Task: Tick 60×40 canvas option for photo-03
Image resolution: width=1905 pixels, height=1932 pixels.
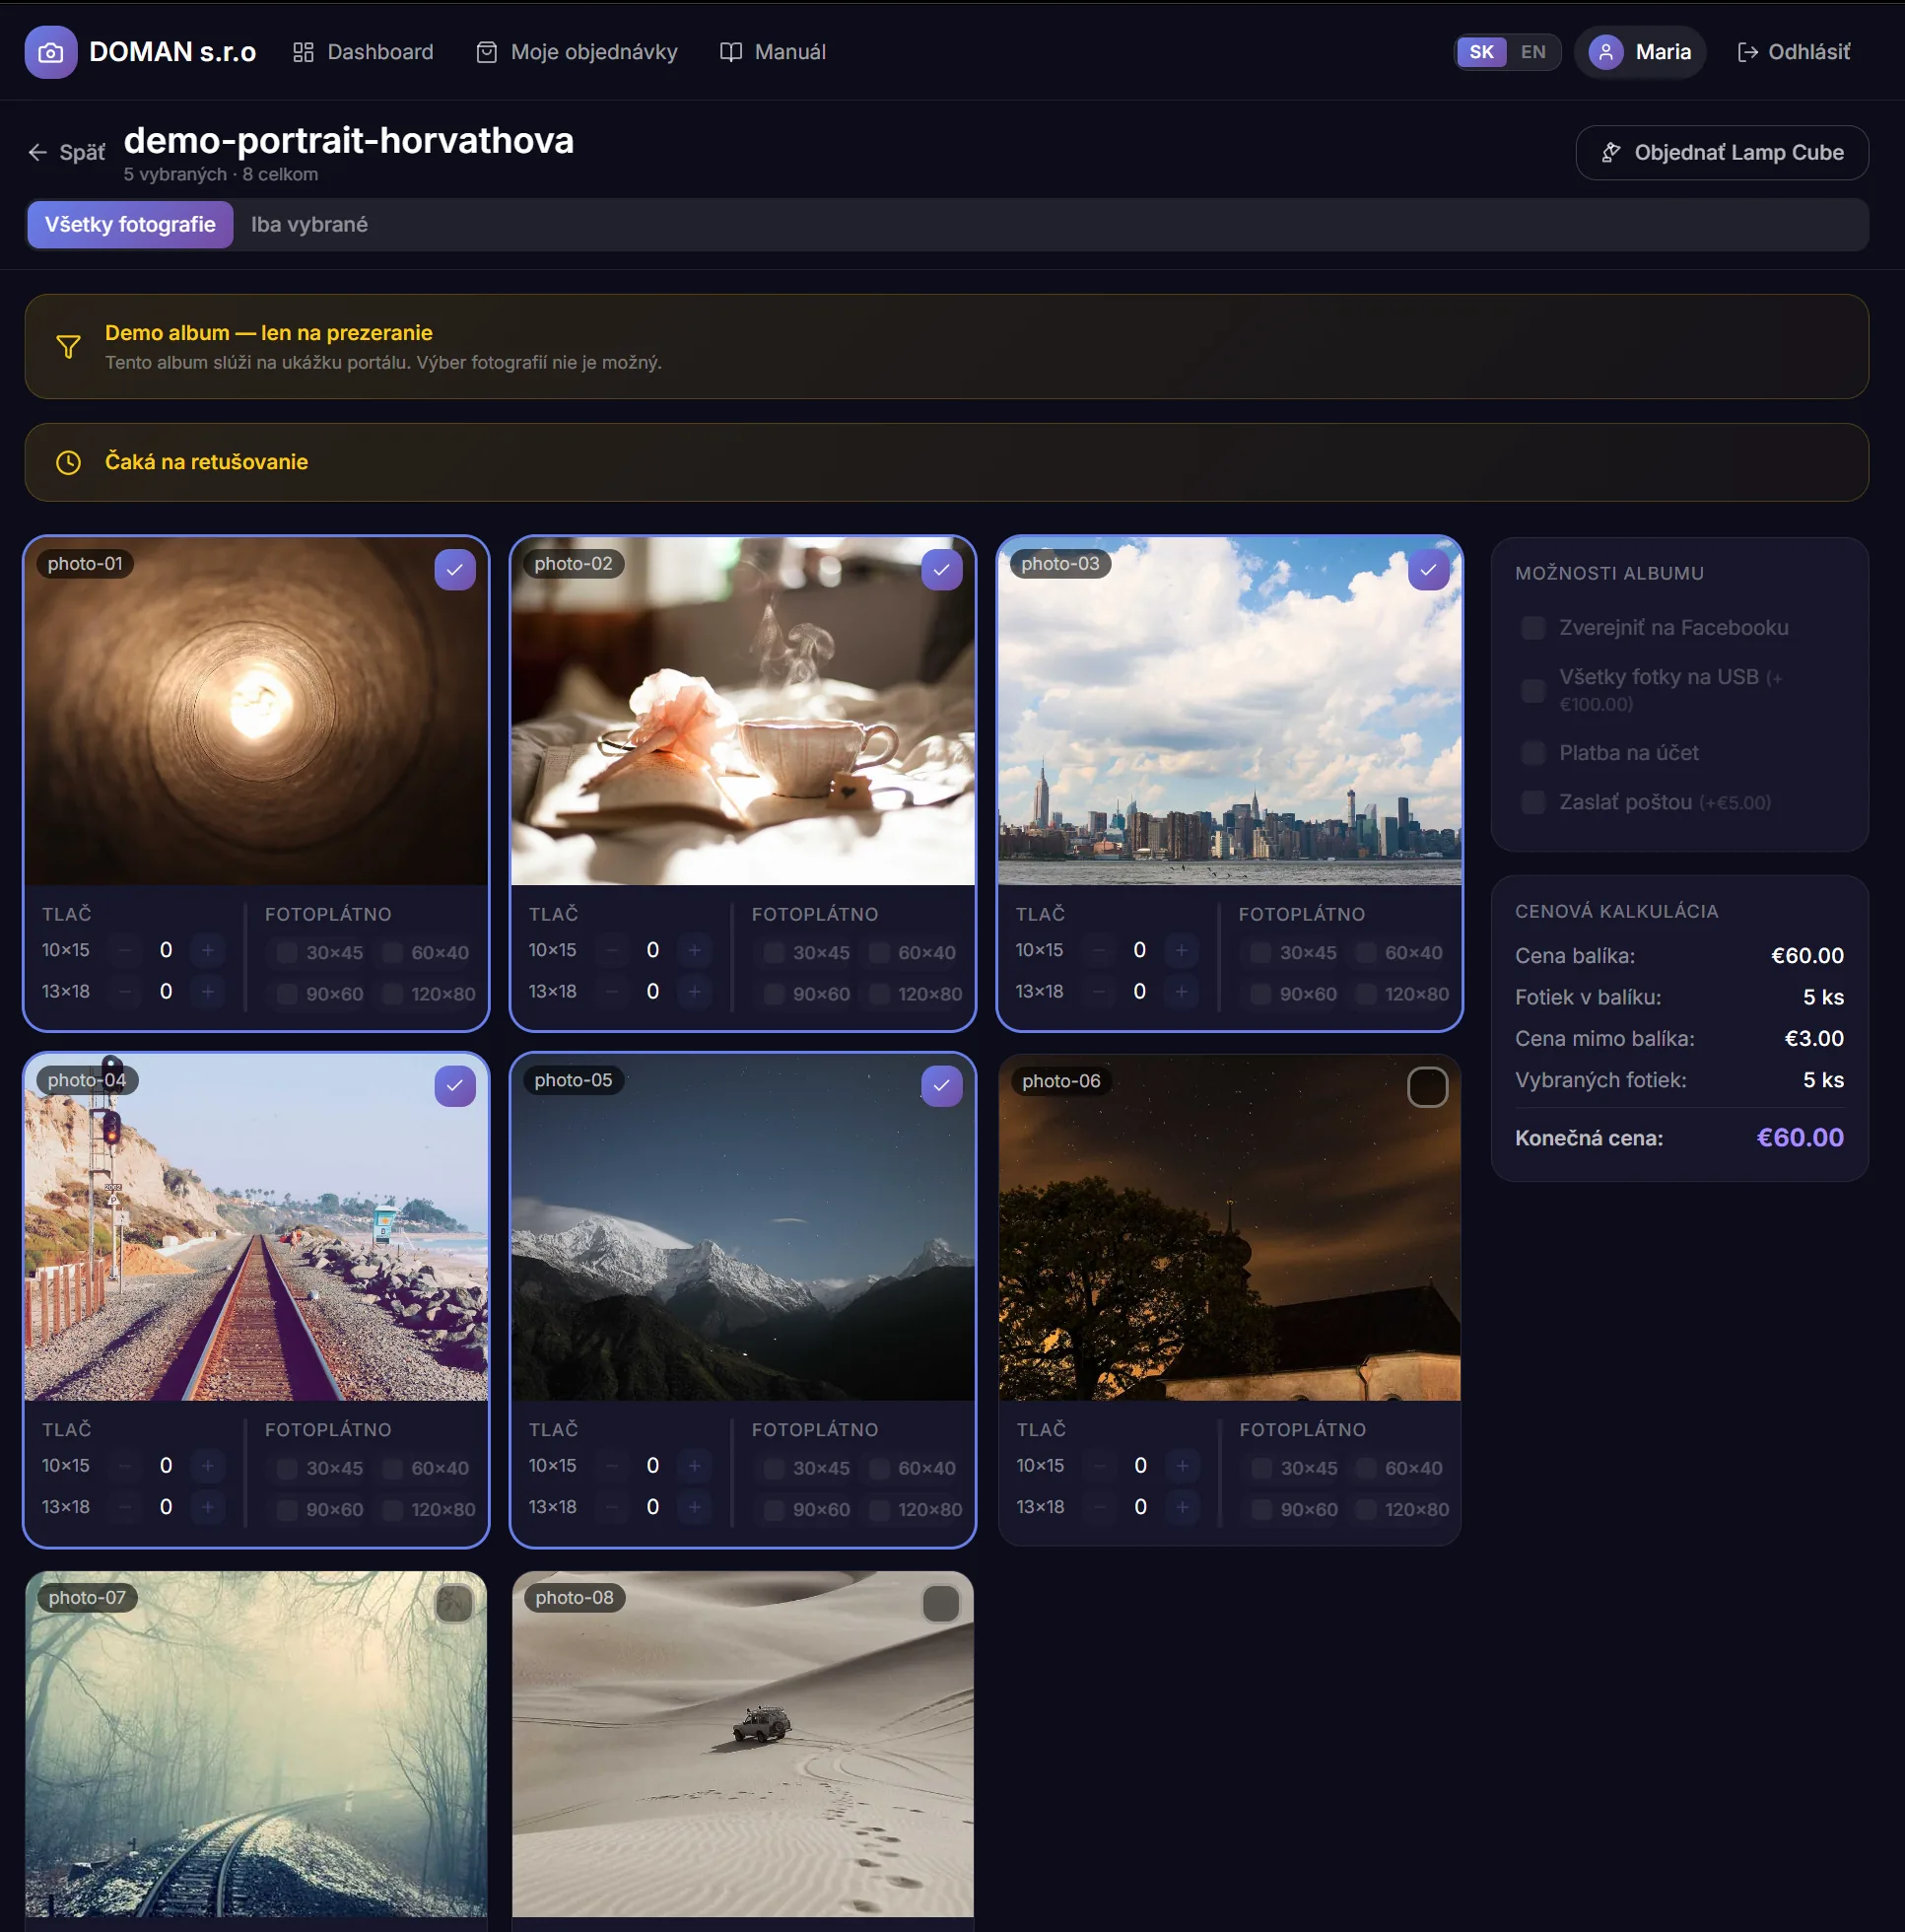Action: pos(1364,953)
